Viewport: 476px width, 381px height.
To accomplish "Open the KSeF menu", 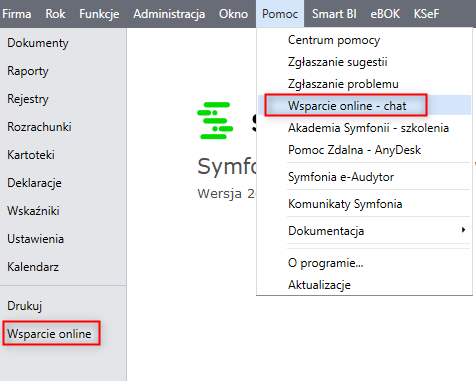I will click(x=426, y=14).
